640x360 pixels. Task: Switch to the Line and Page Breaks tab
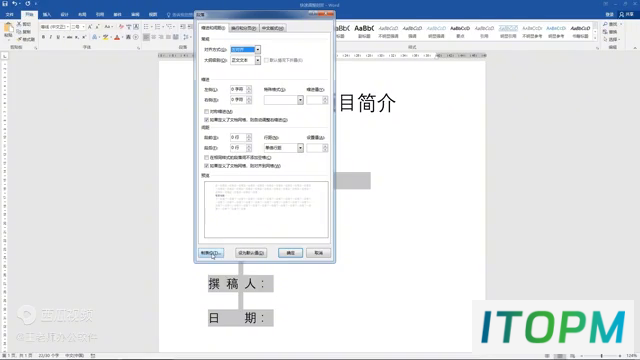244,28
